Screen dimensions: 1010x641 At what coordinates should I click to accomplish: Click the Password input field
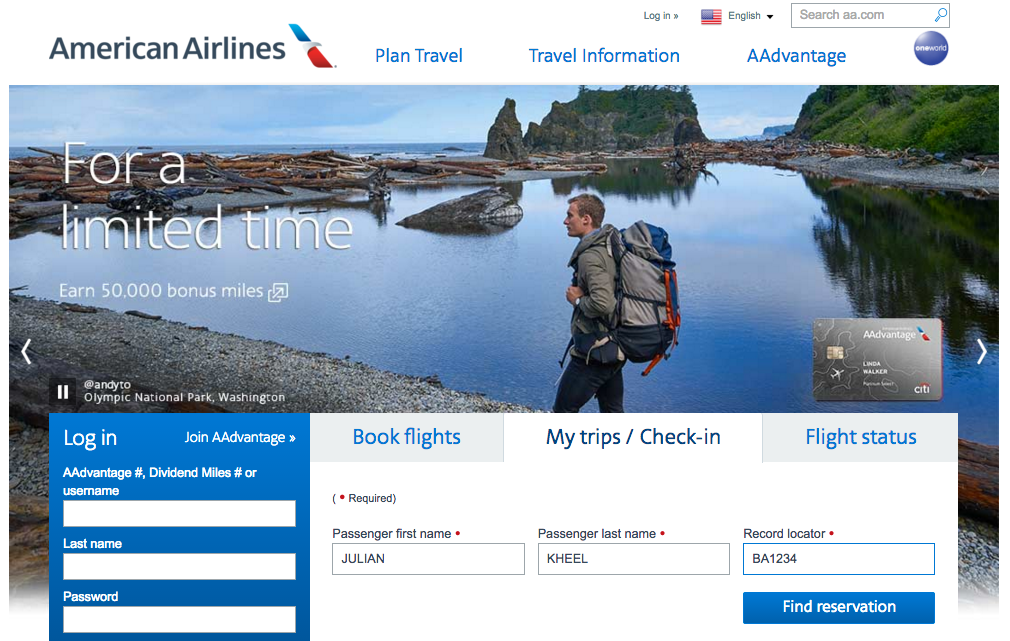click(x=179, y=619)
